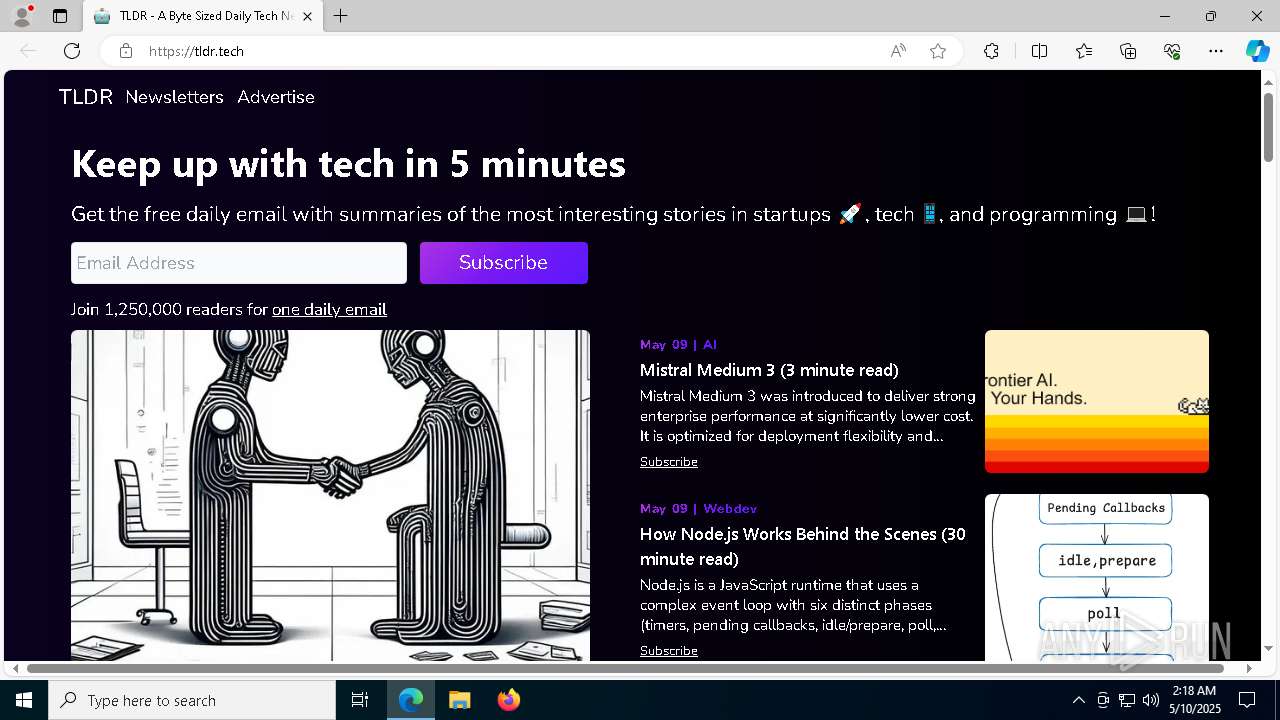Open the Frontier AI thumbnail
This screenshot has height=720, width=1280.
point(1097,401)
